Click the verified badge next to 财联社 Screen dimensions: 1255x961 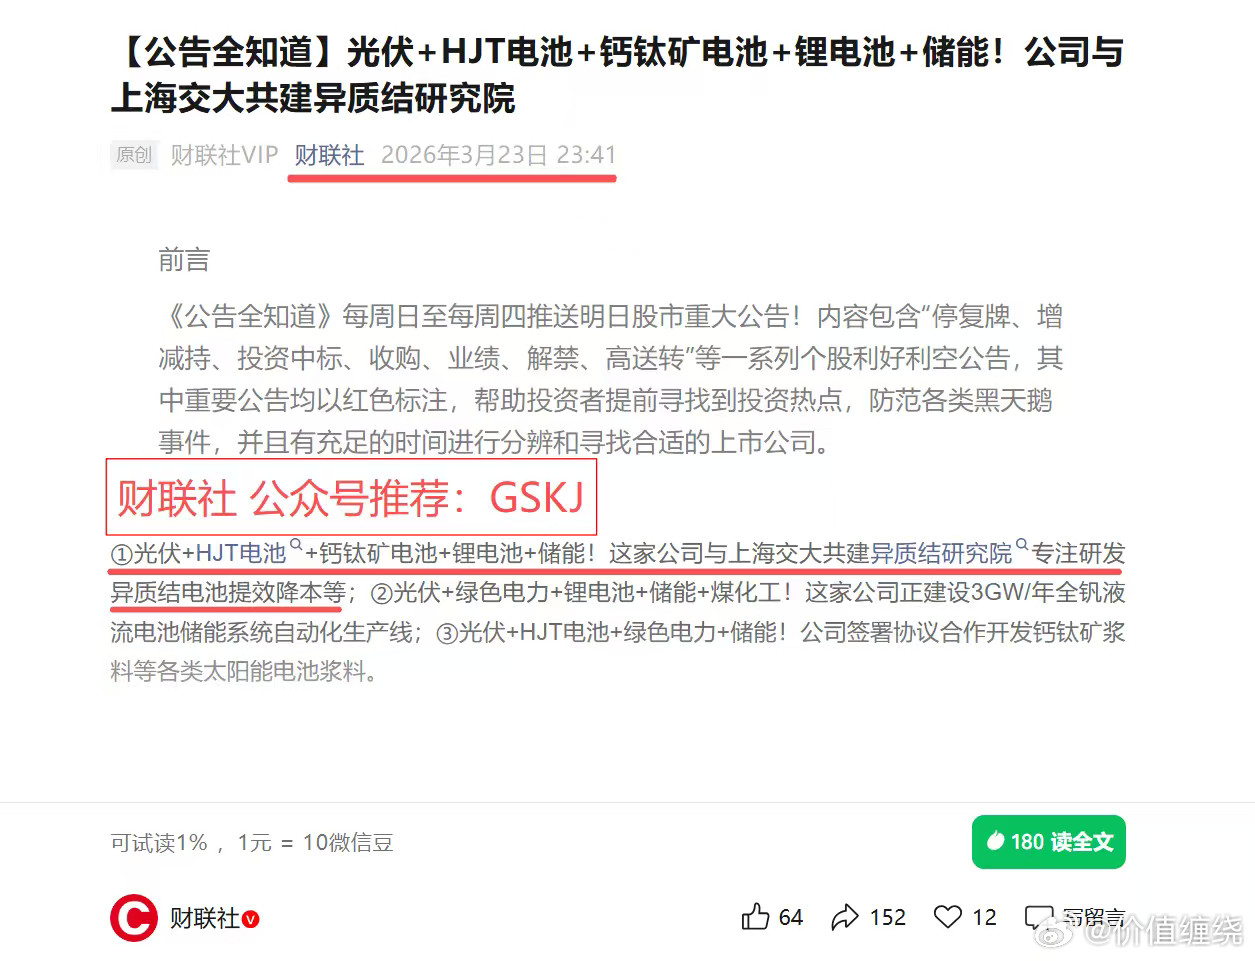[x=251, y=919]
